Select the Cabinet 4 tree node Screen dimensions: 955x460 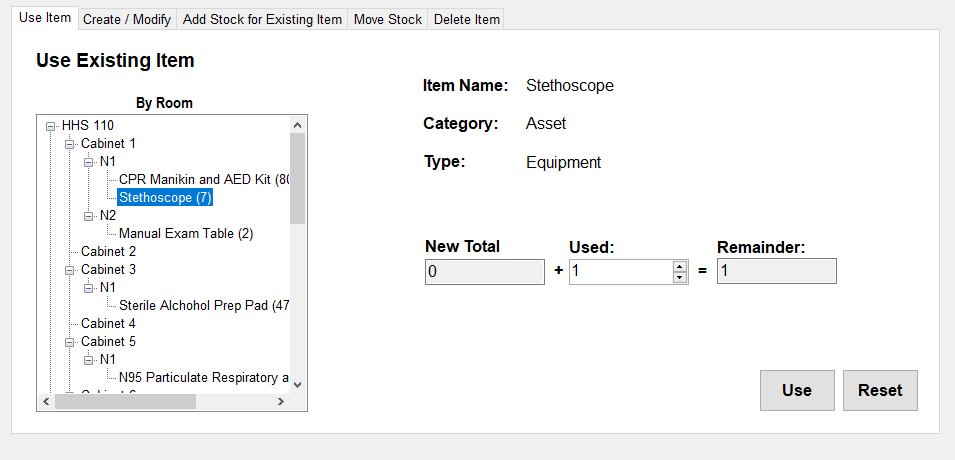tap(108, 324)
